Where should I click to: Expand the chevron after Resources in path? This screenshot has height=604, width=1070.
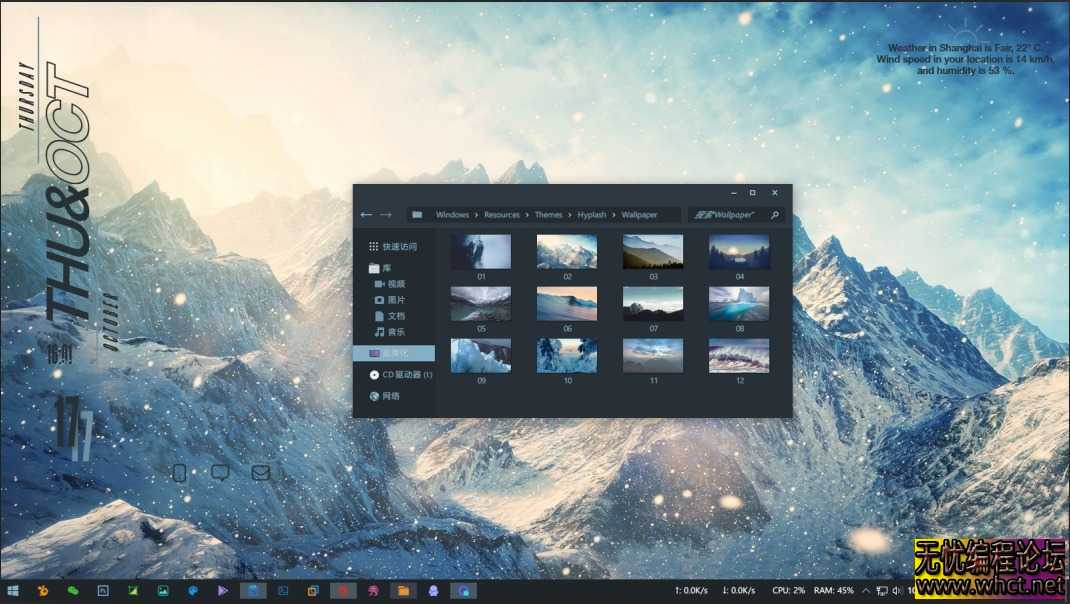click(527, 215)
